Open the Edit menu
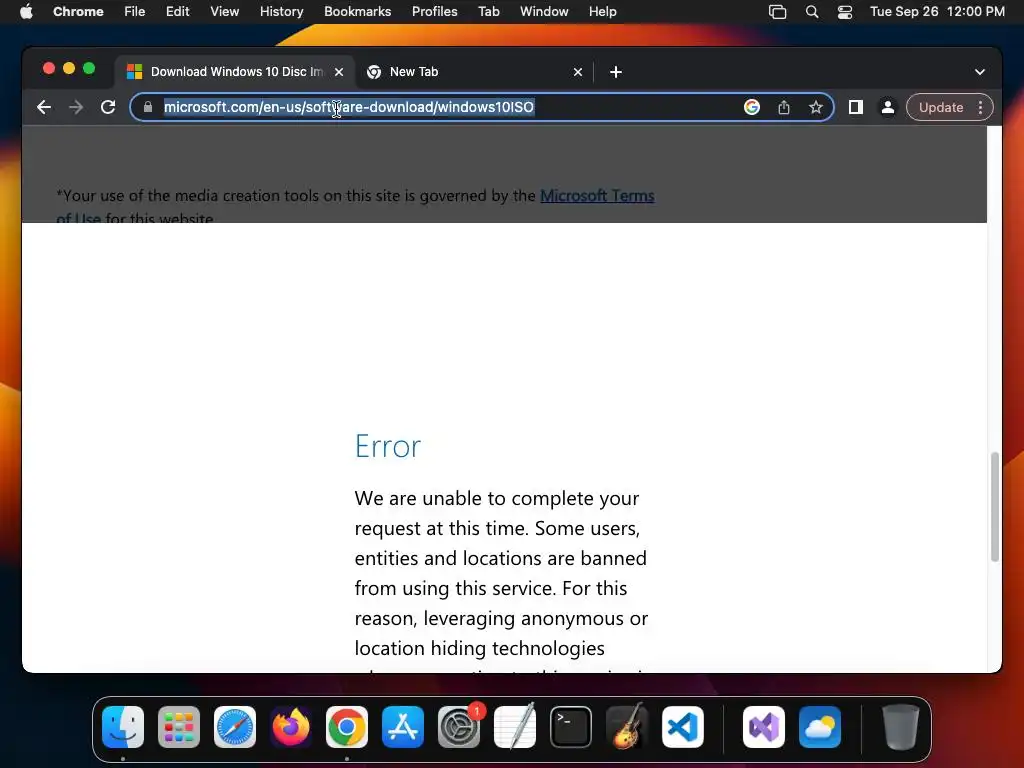Viewport: 1024px width, 768px height. (177, 12)
